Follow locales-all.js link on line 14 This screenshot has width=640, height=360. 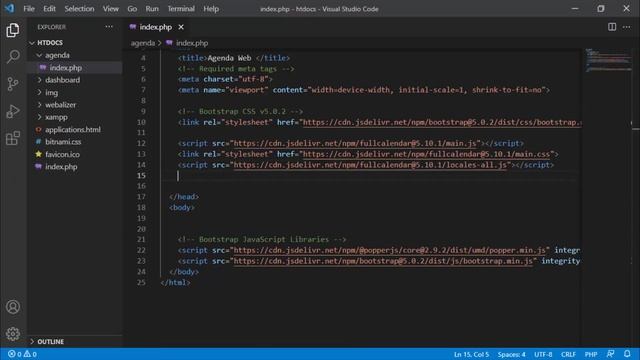[370, 165]
